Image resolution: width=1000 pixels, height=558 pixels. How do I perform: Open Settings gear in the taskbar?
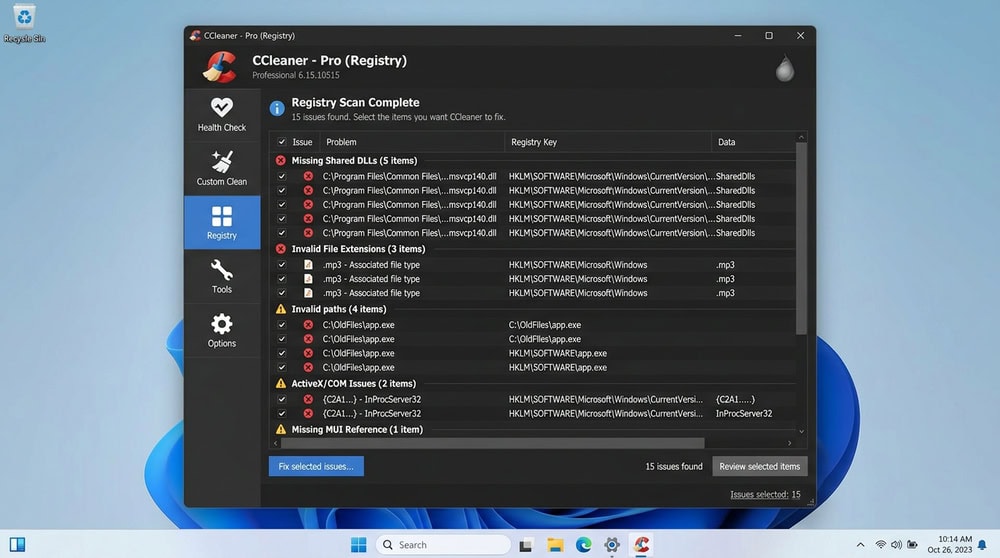tap(612, 545)
